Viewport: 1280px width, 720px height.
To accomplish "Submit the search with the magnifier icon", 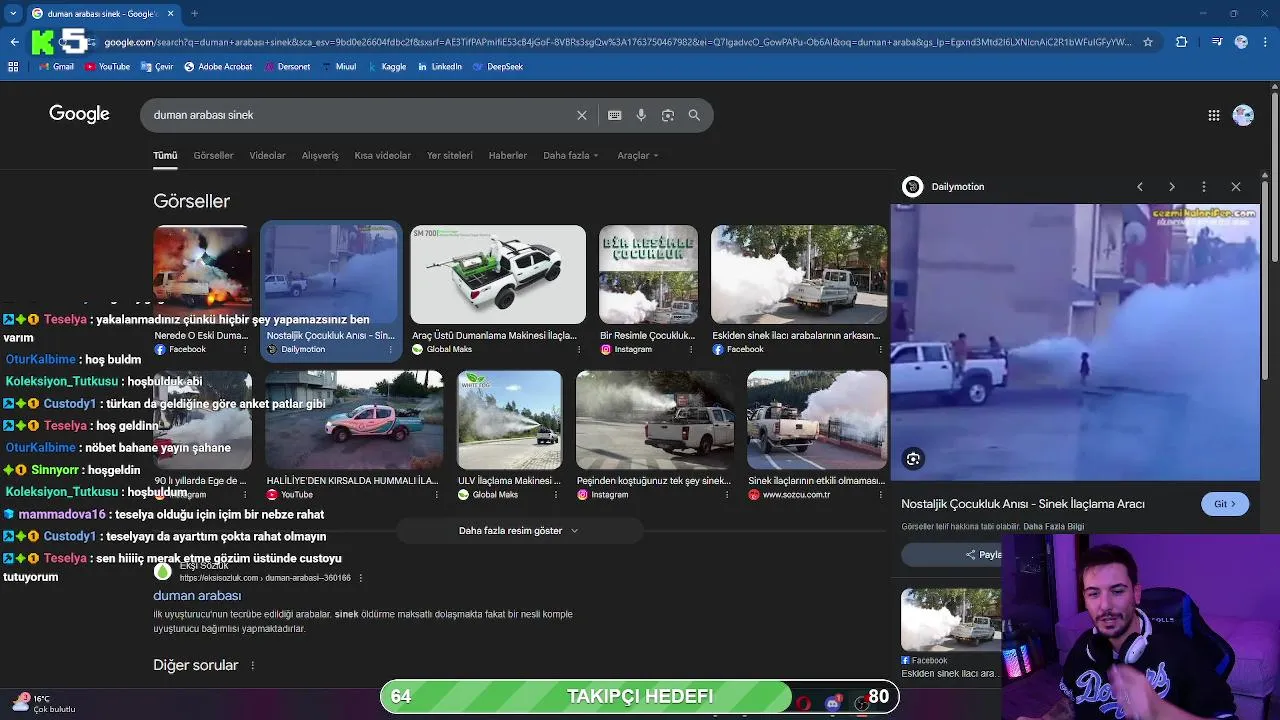I will point(694,115).
